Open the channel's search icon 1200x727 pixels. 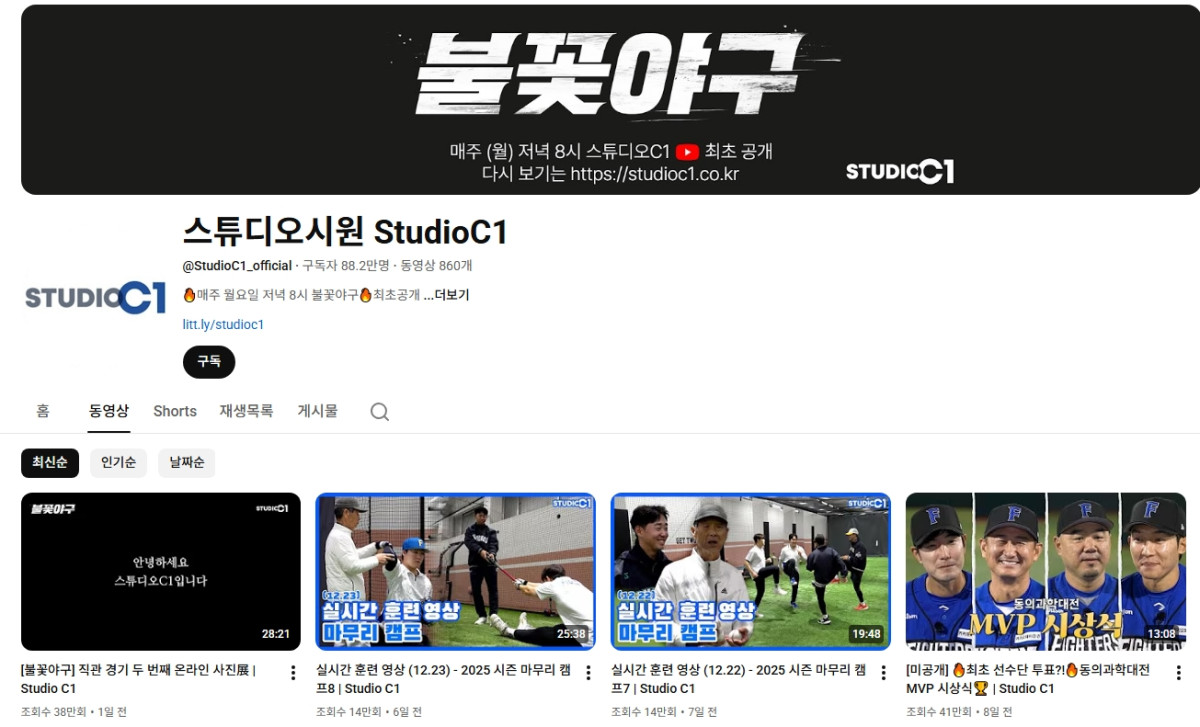click(x=379, y=411)
